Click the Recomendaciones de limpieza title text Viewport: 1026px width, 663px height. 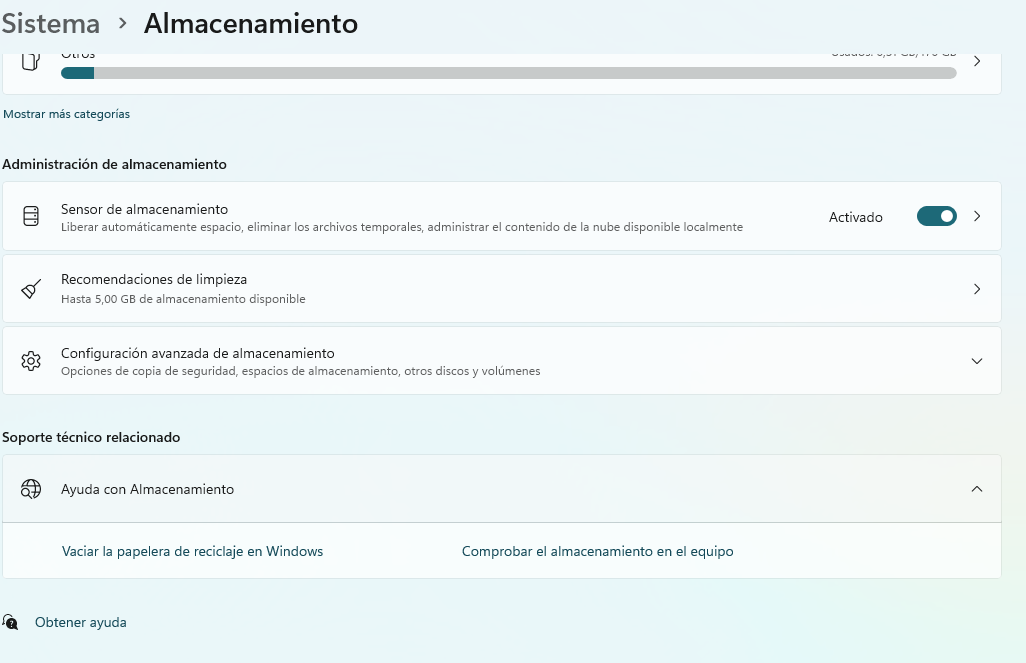[x=154, y=279]
